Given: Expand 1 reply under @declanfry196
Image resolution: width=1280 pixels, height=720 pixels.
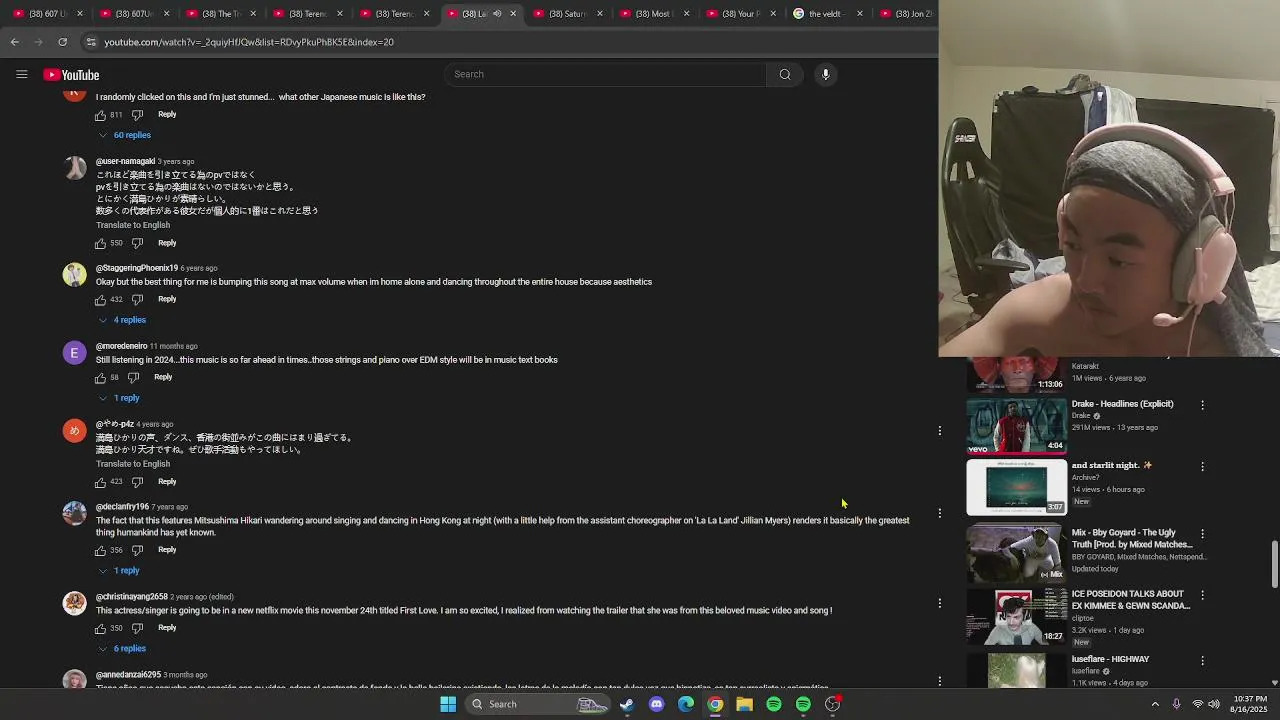Looking at the screenshot, I should click(x=119, y=571).
